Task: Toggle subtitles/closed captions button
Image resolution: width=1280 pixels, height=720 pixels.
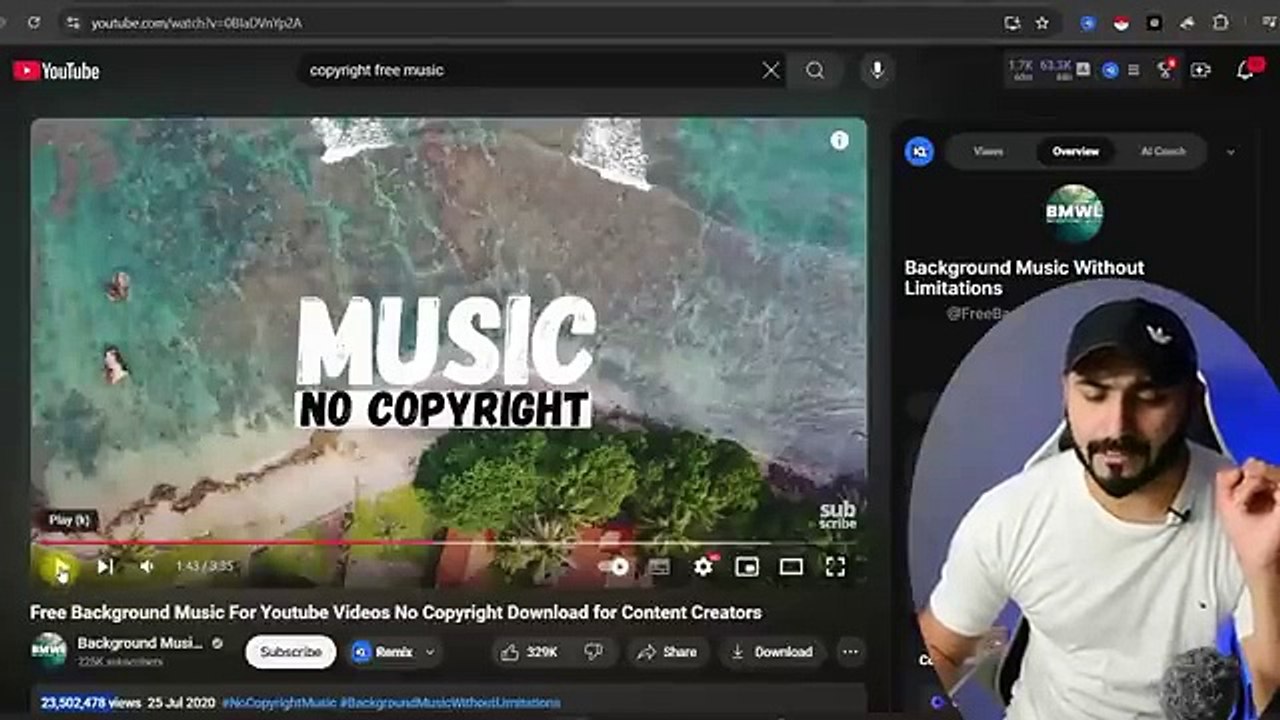Action: (659, 567)
